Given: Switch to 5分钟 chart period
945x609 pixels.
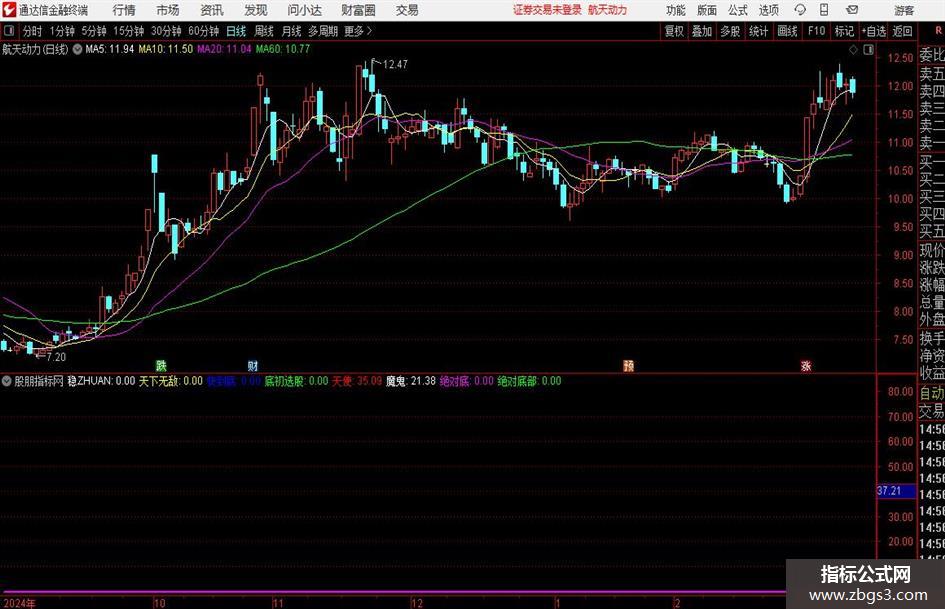Looking at the screenshot, I should (93, 31).
